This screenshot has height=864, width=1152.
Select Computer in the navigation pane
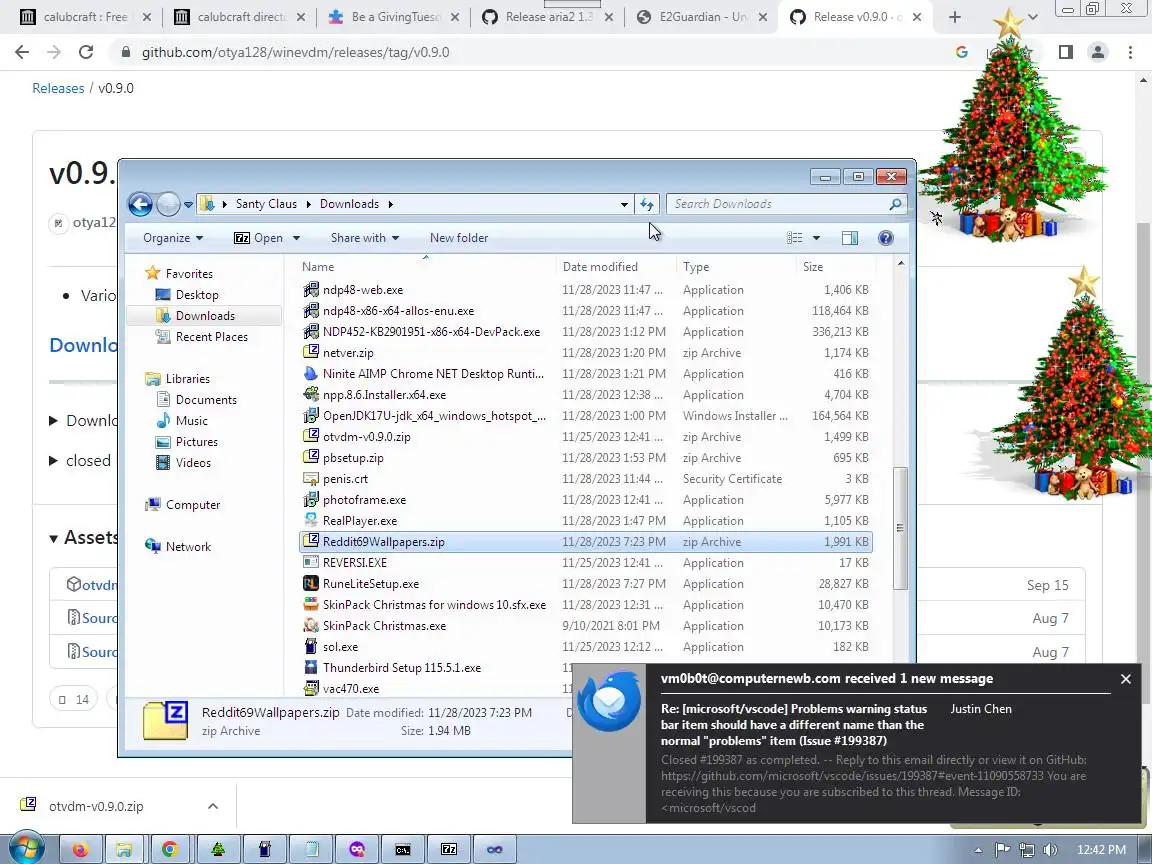tap(192, 505)
